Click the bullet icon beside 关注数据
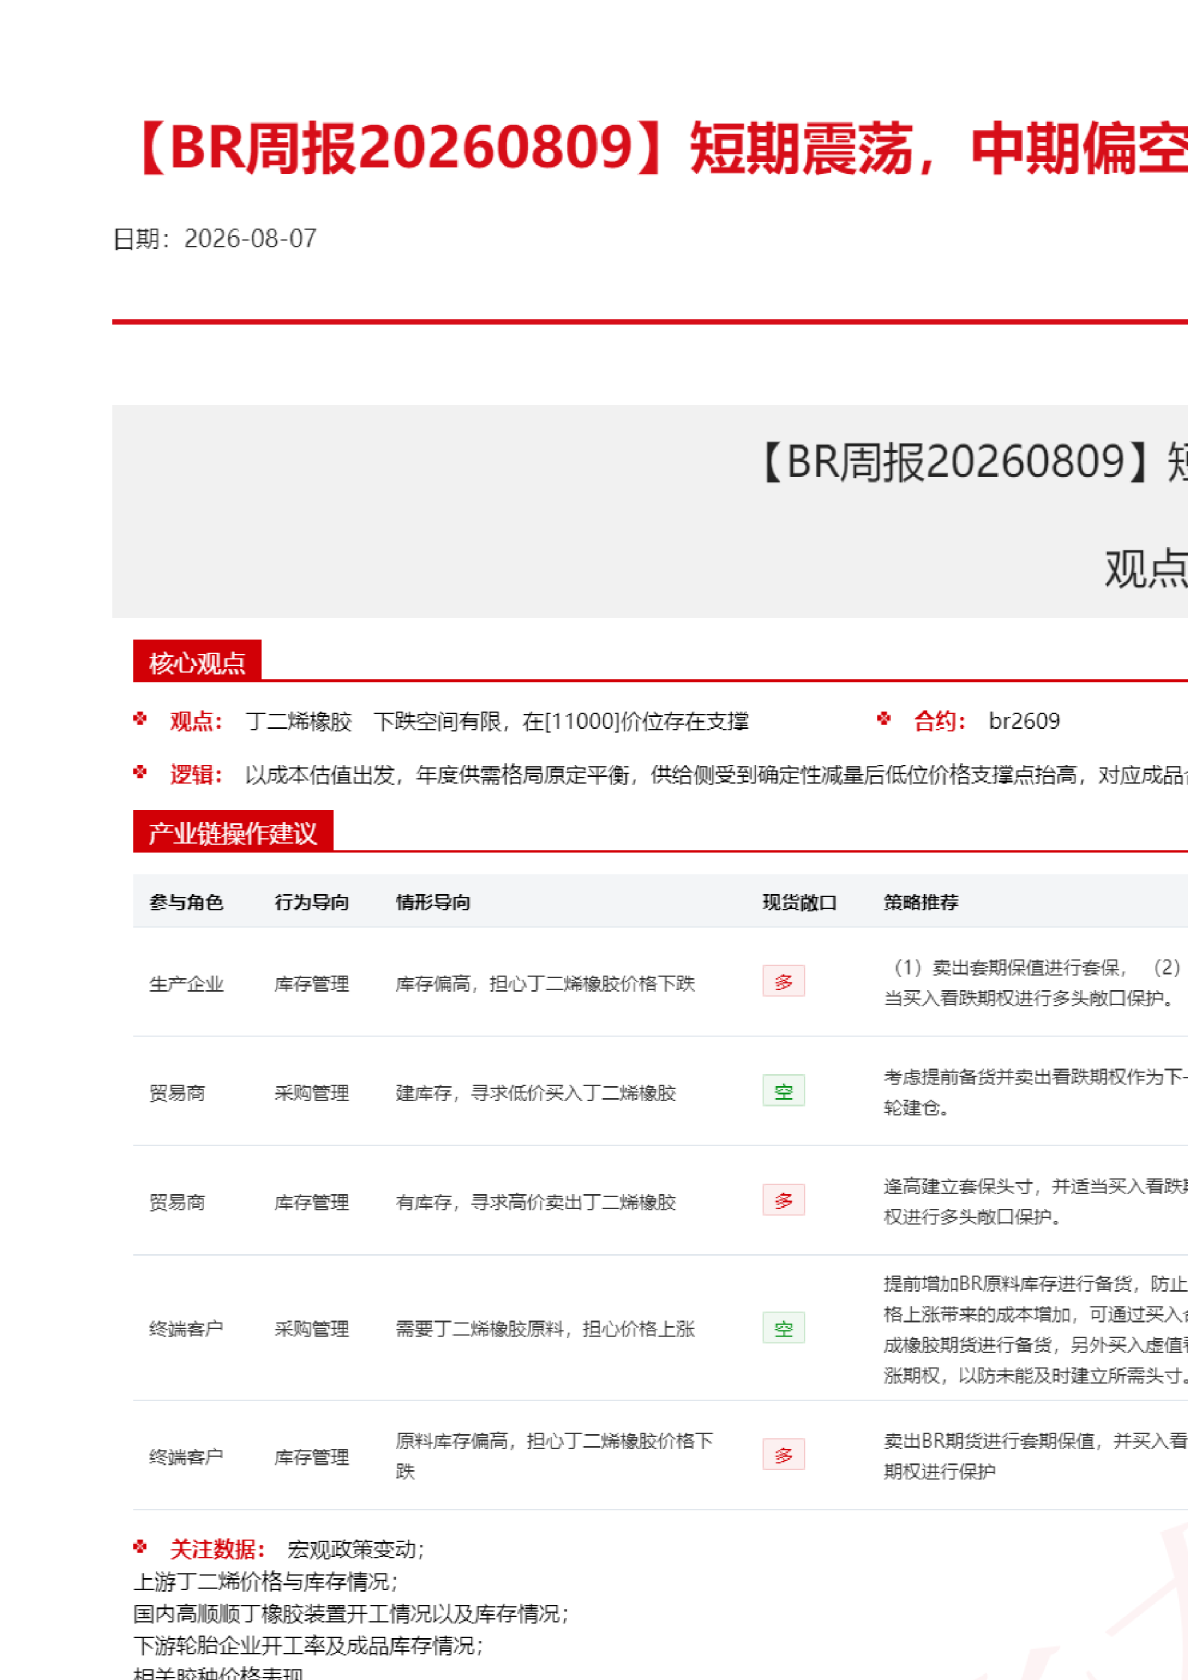Viewport: 1188px width, 1680px height. 140,1547
